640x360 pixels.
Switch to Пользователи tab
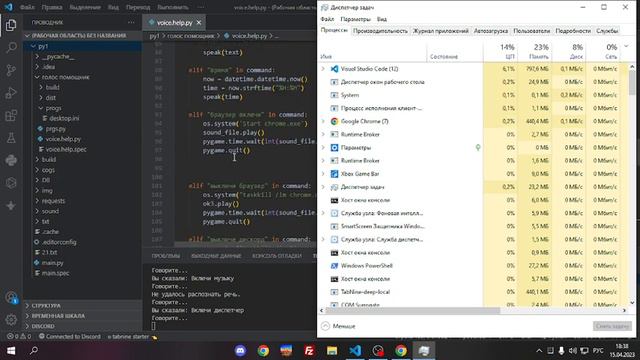click(531, 31)
